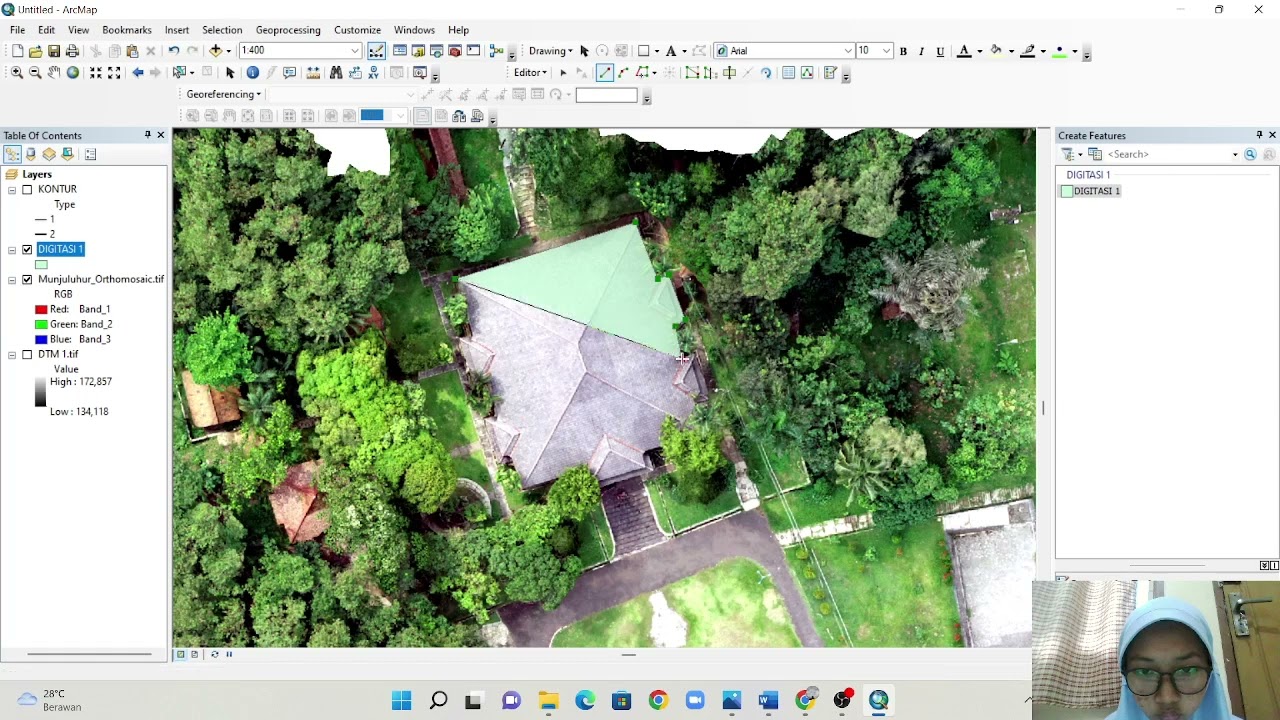1280x720 pixels.
Task: Open the map scale 1:400 dropdown
Action: click(x=354, y=51)
